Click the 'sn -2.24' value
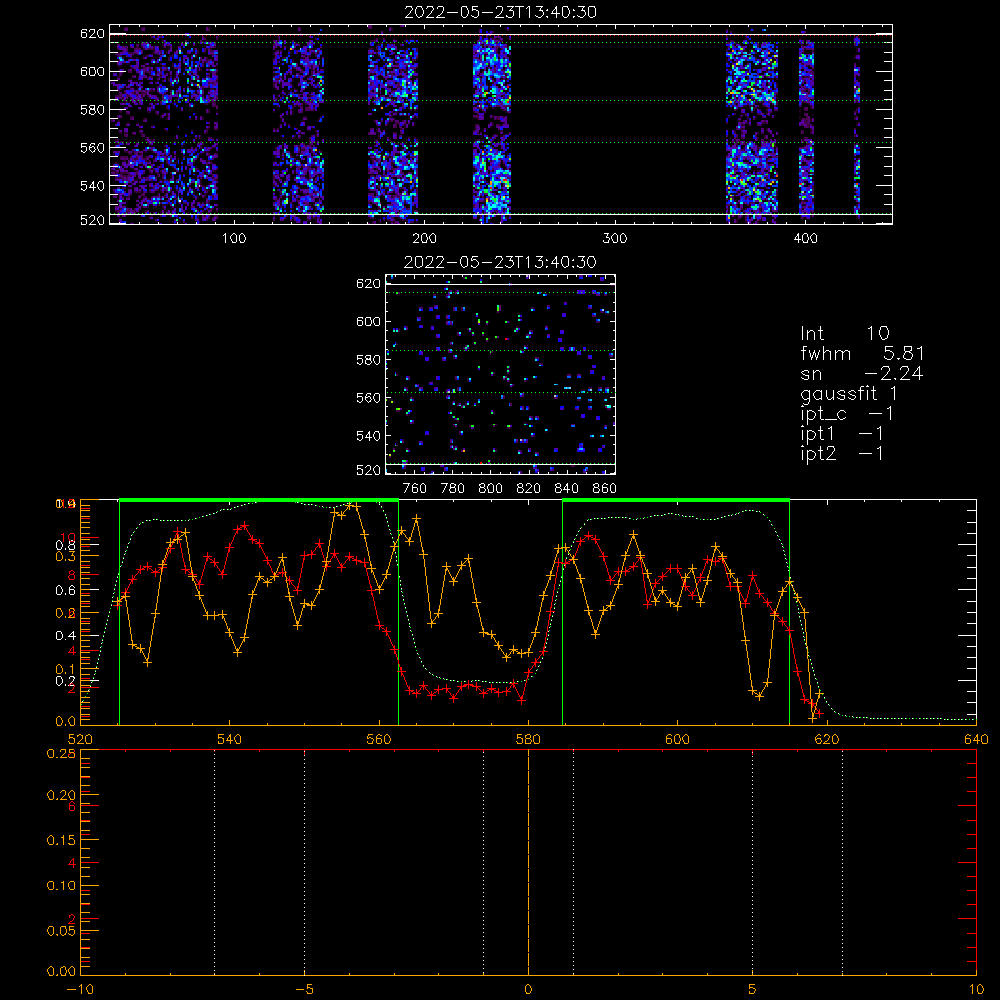 (862, 373)
